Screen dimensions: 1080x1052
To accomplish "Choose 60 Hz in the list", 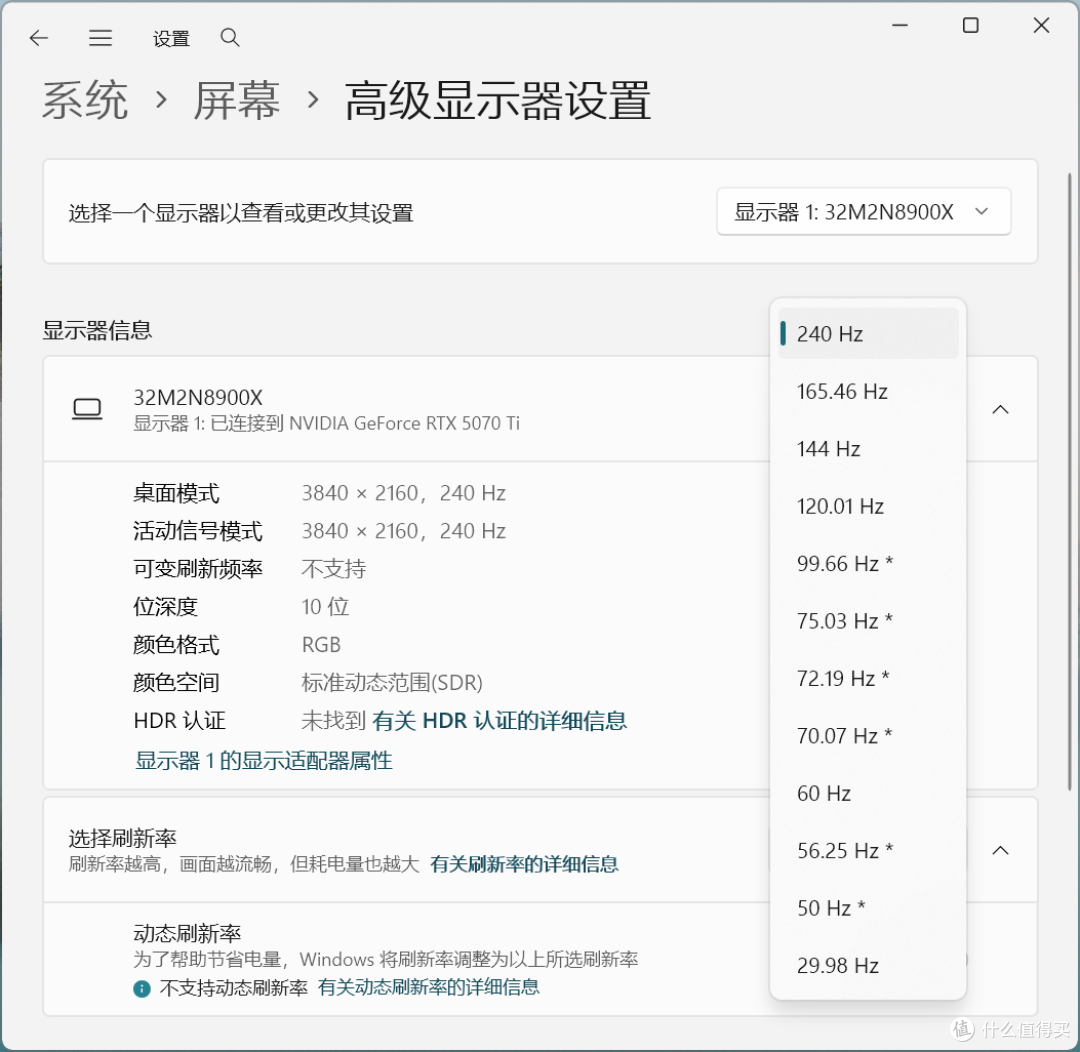I will 868,793.
